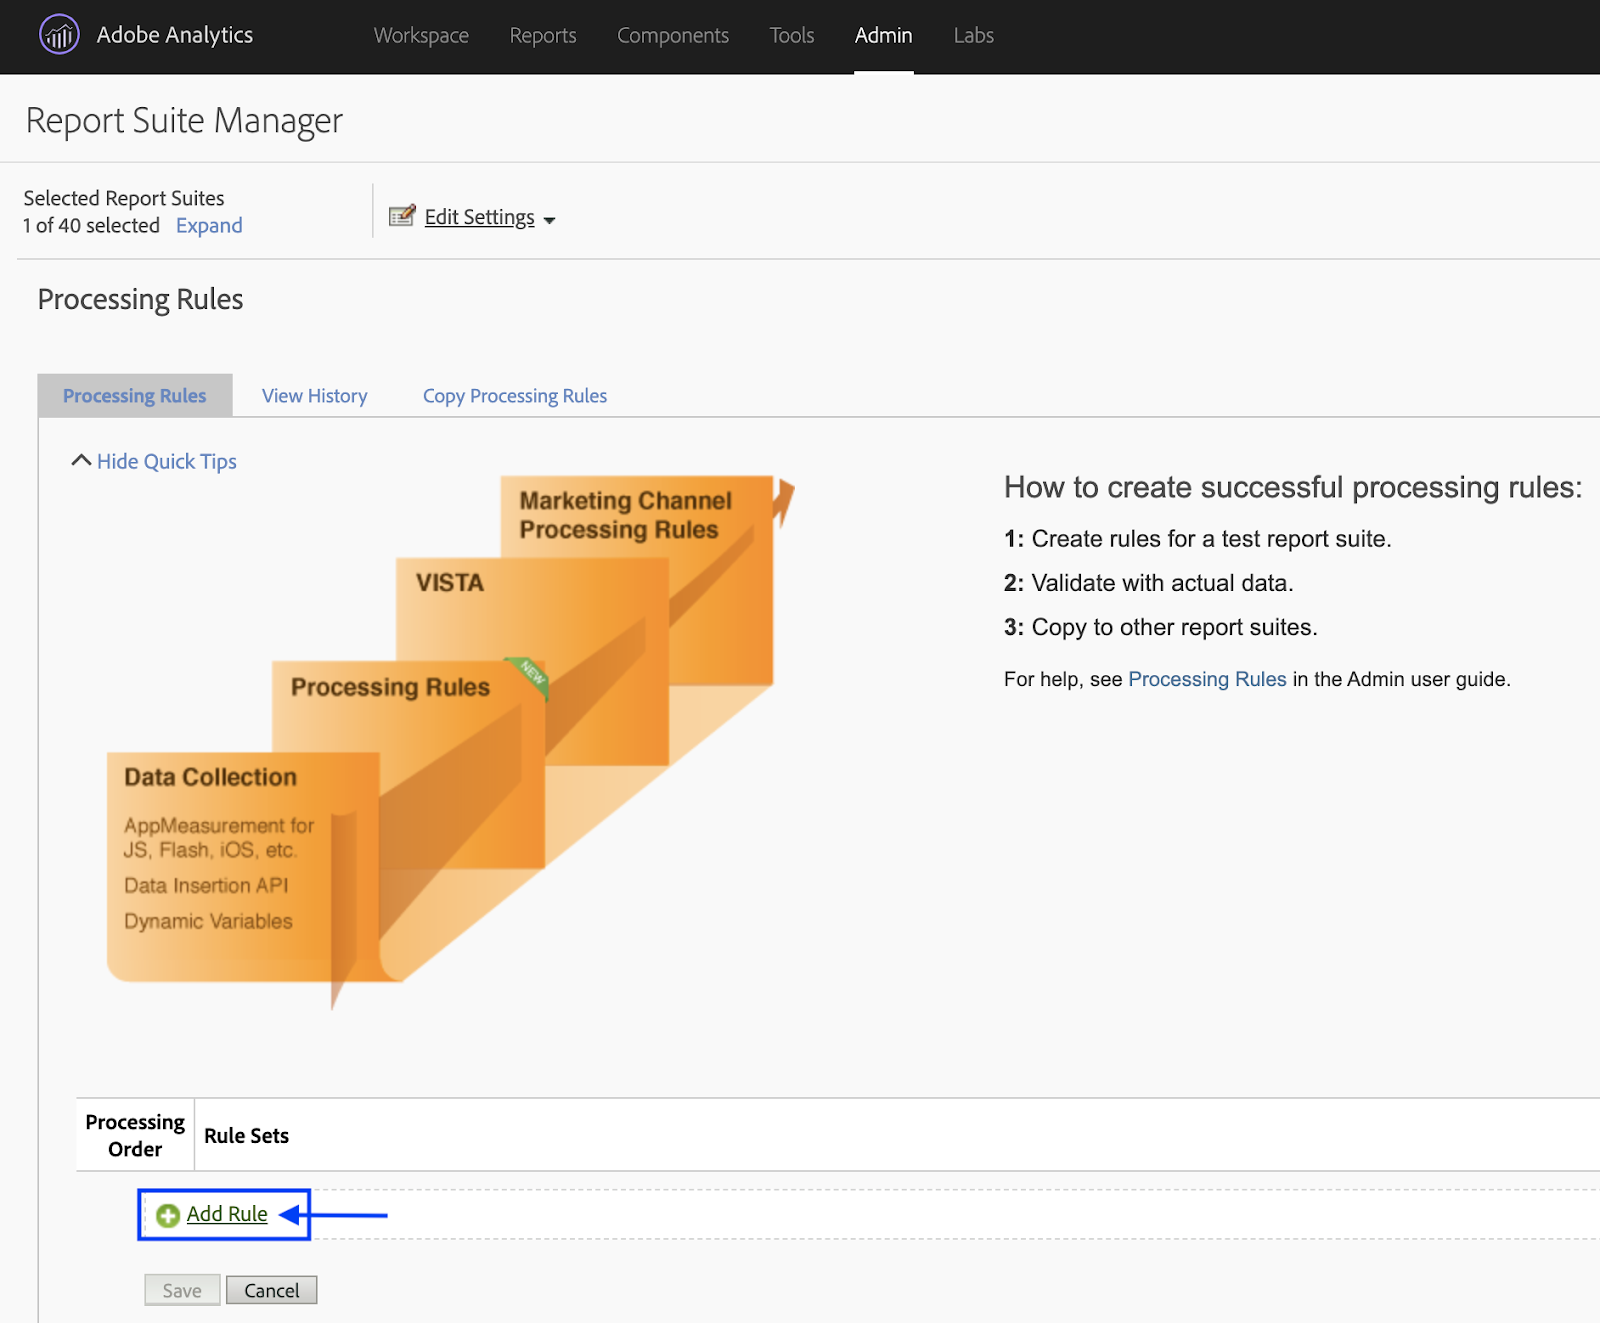Click the Save button
The width and height of the screenshot is (1600, 1323).
[182, 1291]
